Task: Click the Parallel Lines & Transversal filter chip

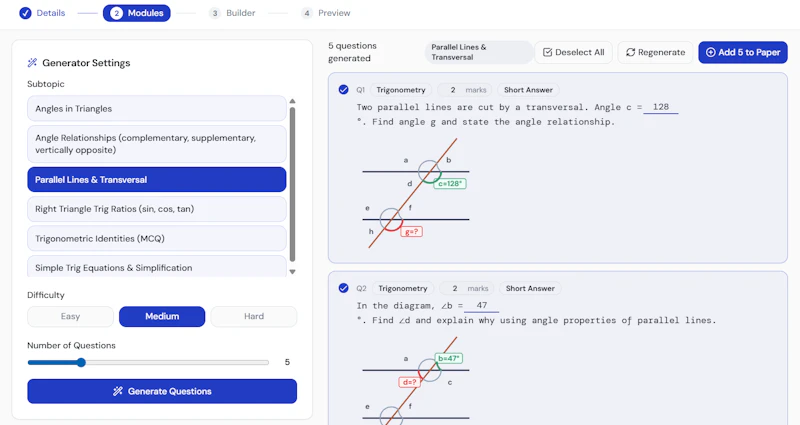Action: 479,52
